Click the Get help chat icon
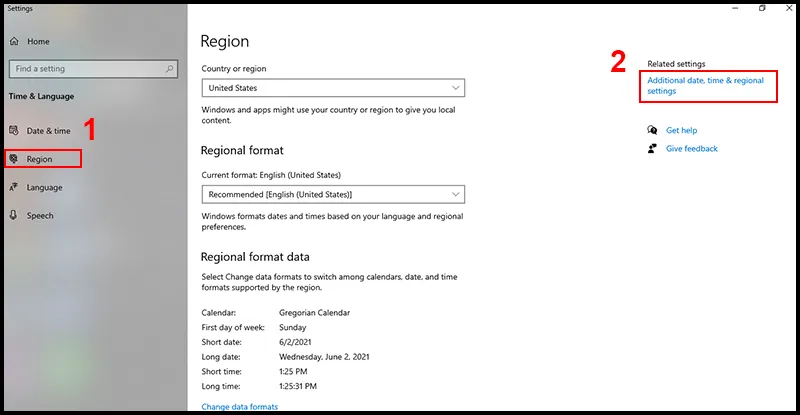The height and width of the screenshot is (415, 800). [653, 130]
